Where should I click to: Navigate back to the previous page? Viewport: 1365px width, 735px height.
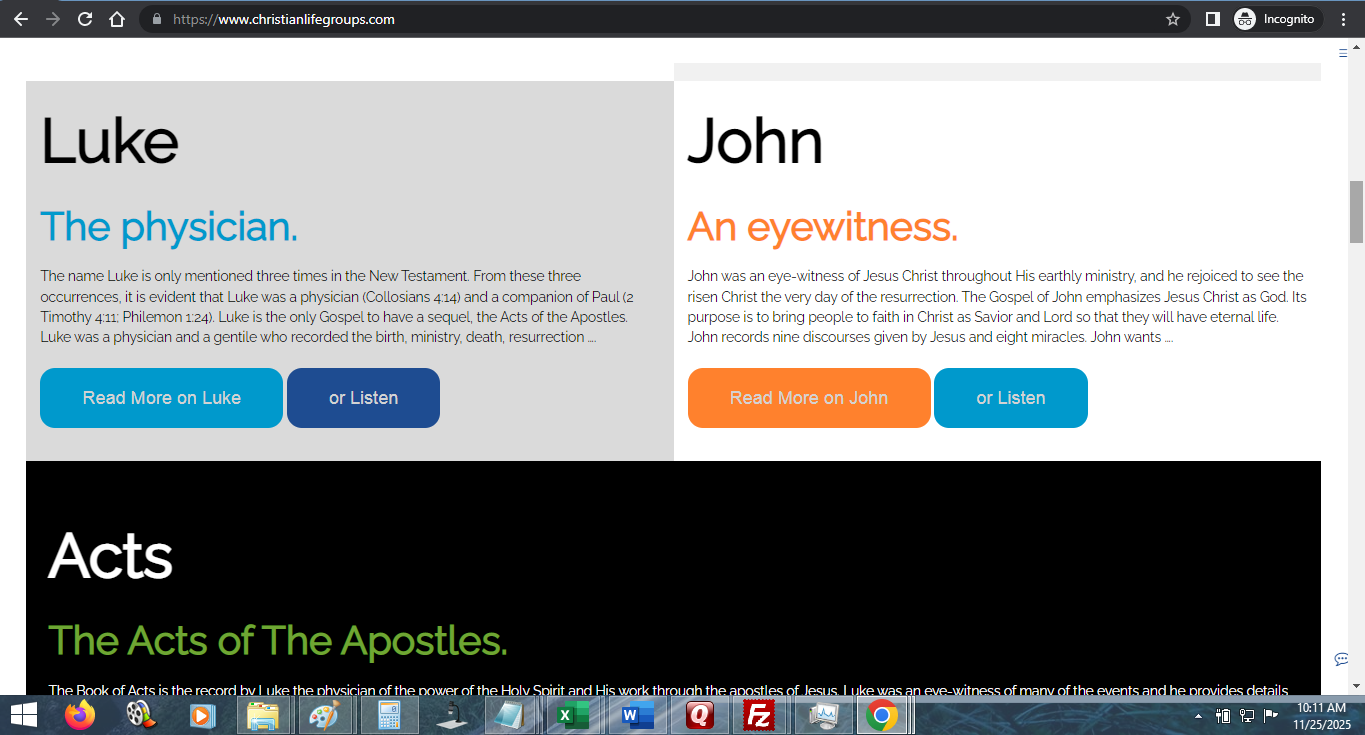pyautogui.click(x=20, y=19)
